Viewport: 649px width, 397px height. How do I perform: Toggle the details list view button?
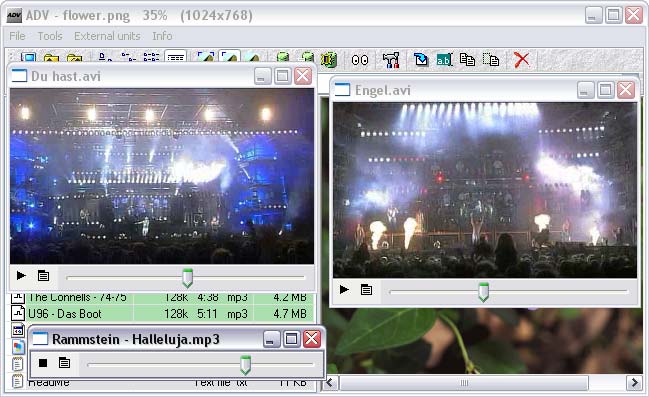(x=175, y=57)
